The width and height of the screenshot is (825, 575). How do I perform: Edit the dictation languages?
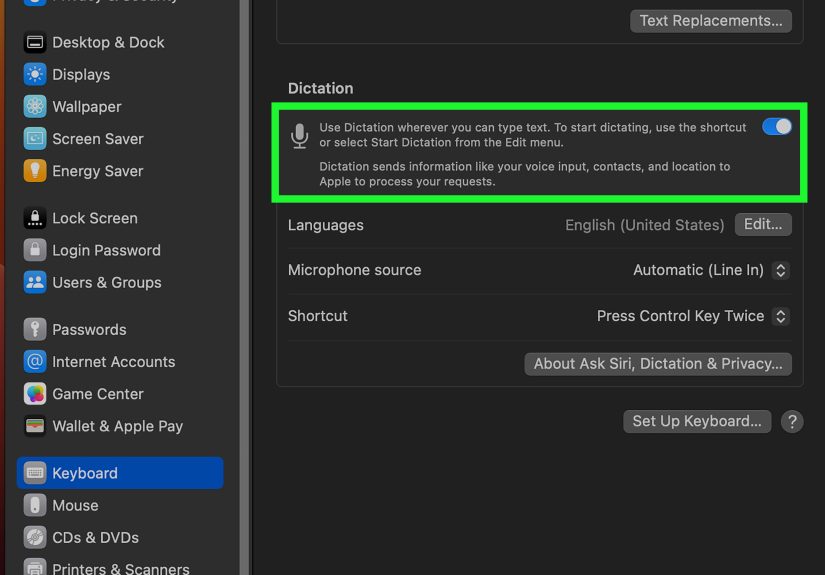(x=763, y=225)
